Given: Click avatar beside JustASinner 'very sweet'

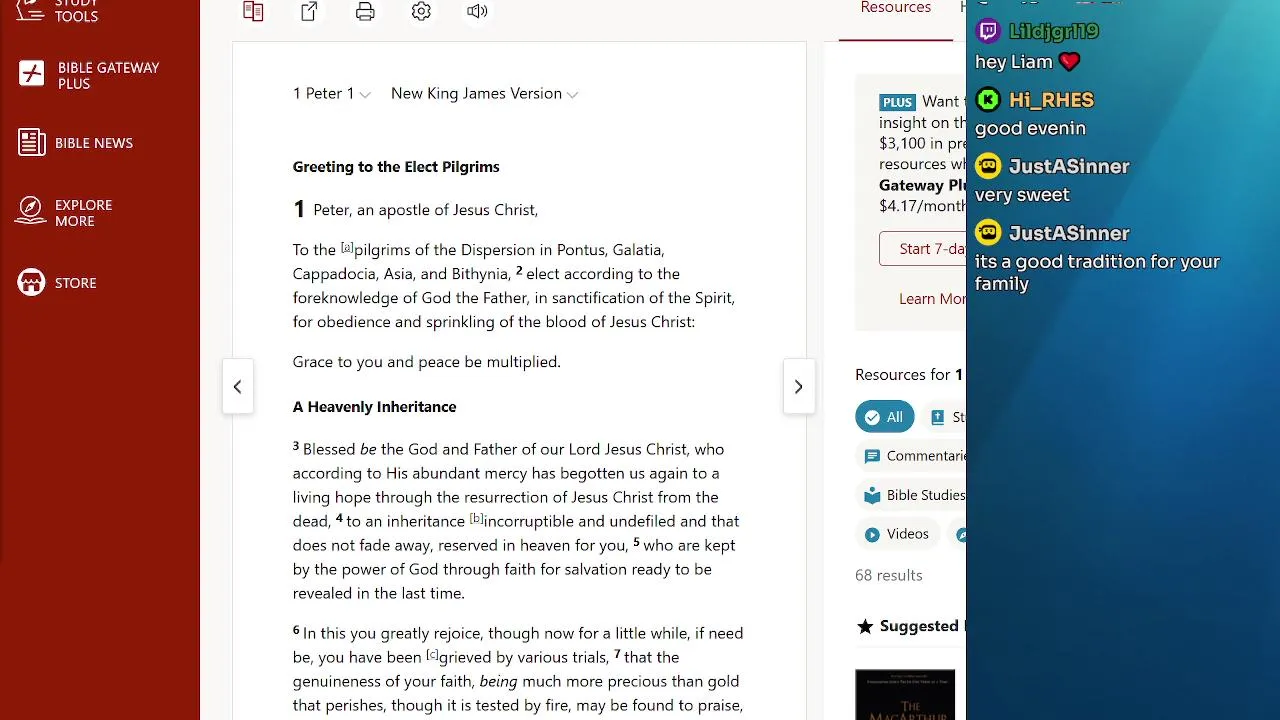Looking at the screenshot, I should pos(988,166).
